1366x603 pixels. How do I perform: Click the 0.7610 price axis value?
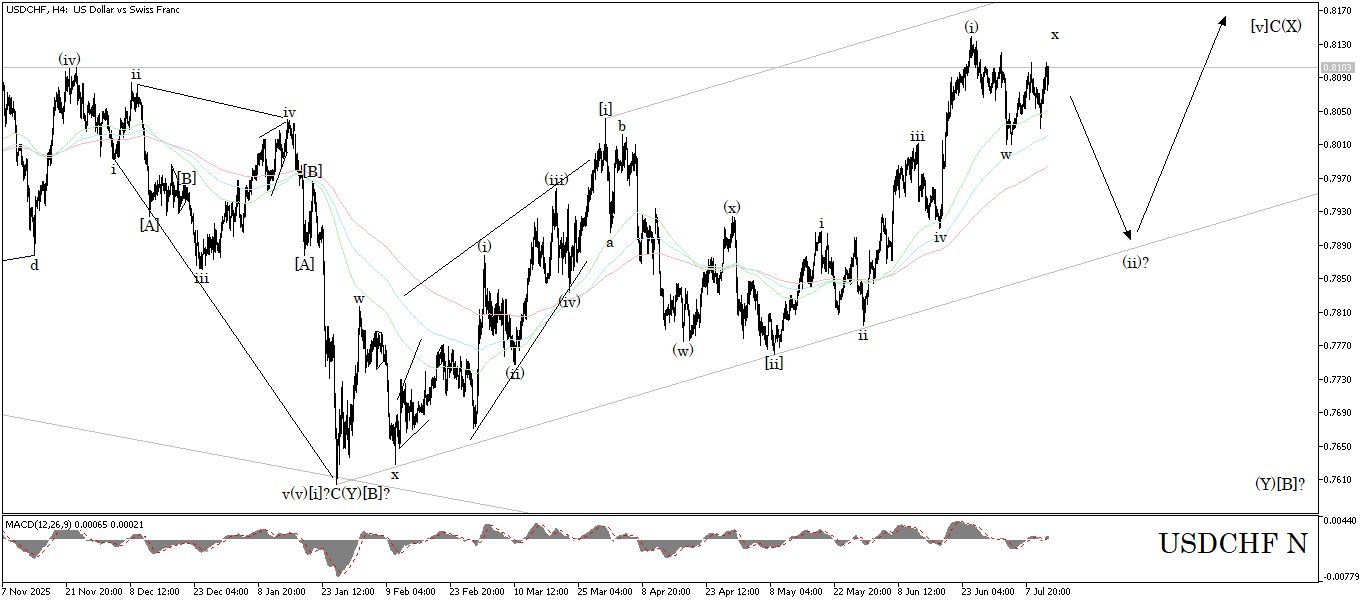click(1339, 479)
